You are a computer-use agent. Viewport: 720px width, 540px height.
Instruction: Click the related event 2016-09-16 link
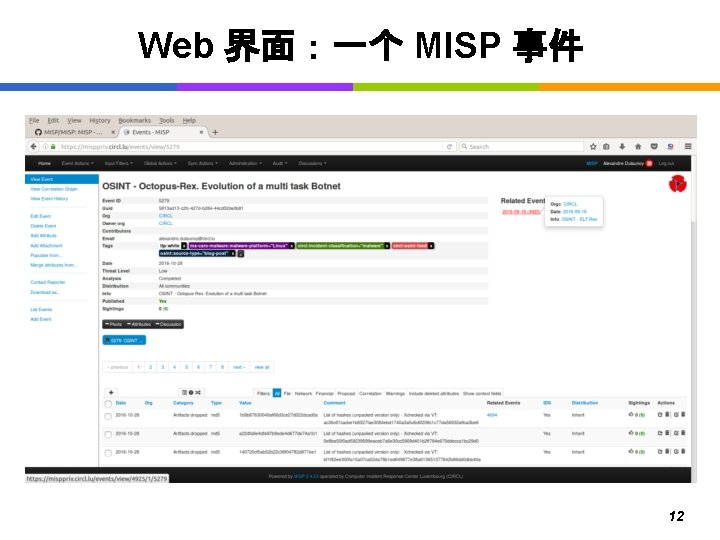click(521, 212)
